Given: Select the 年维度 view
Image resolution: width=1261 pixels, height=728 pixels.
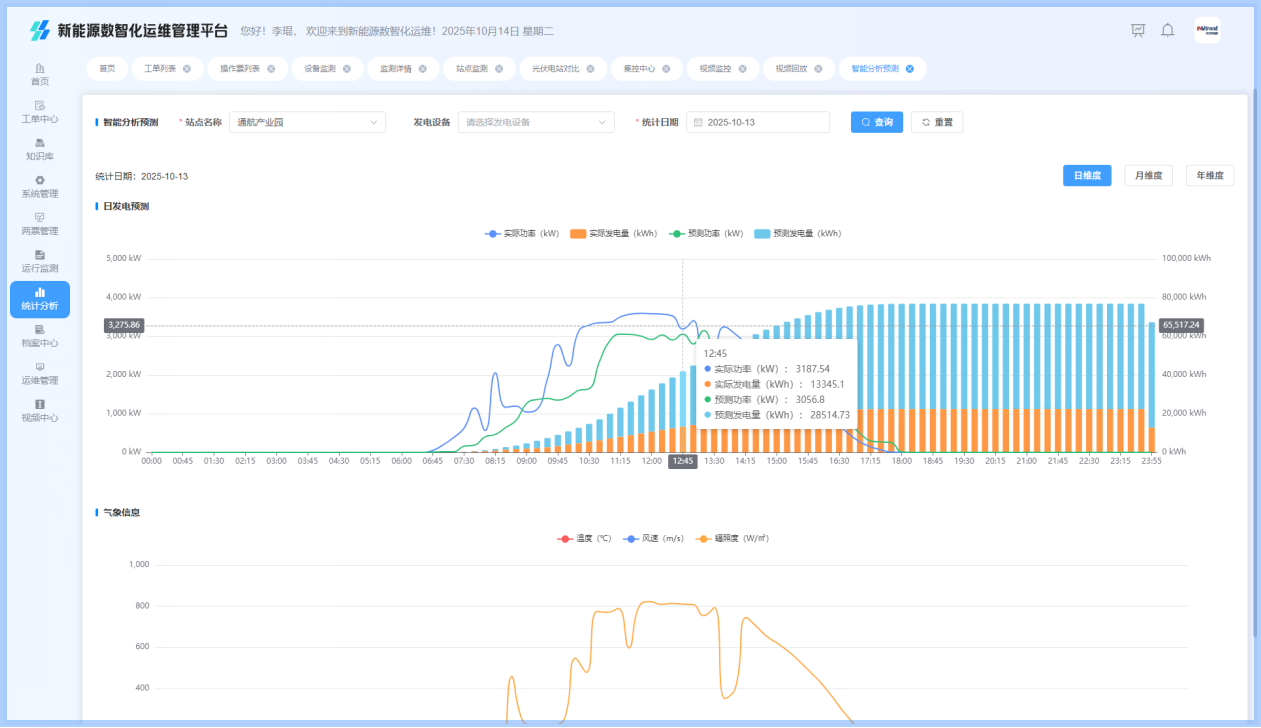Looking at the screenshot, I should (1210, 176).
